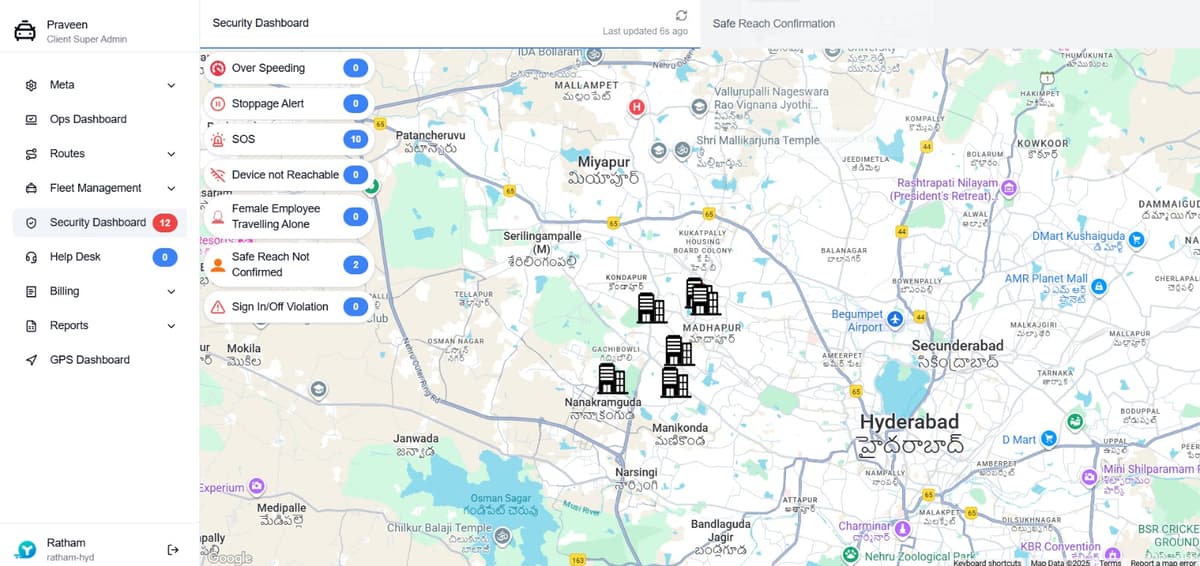
Task: Click the Begumpet Airport map icon
Action: (895, 319)
